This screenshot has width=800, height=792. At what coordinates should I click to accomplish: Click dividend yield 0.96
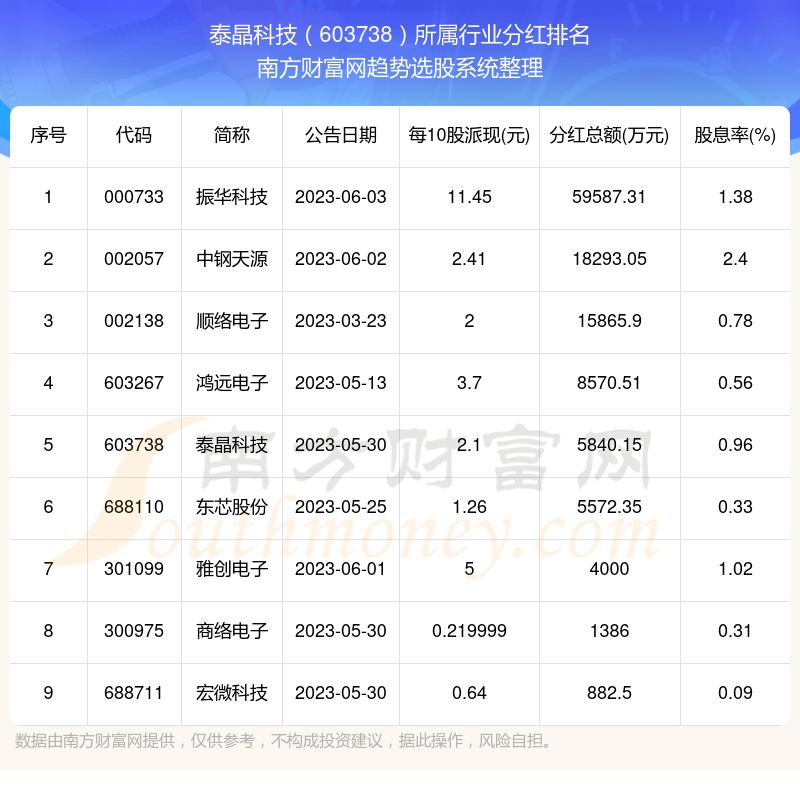(735, 445)
